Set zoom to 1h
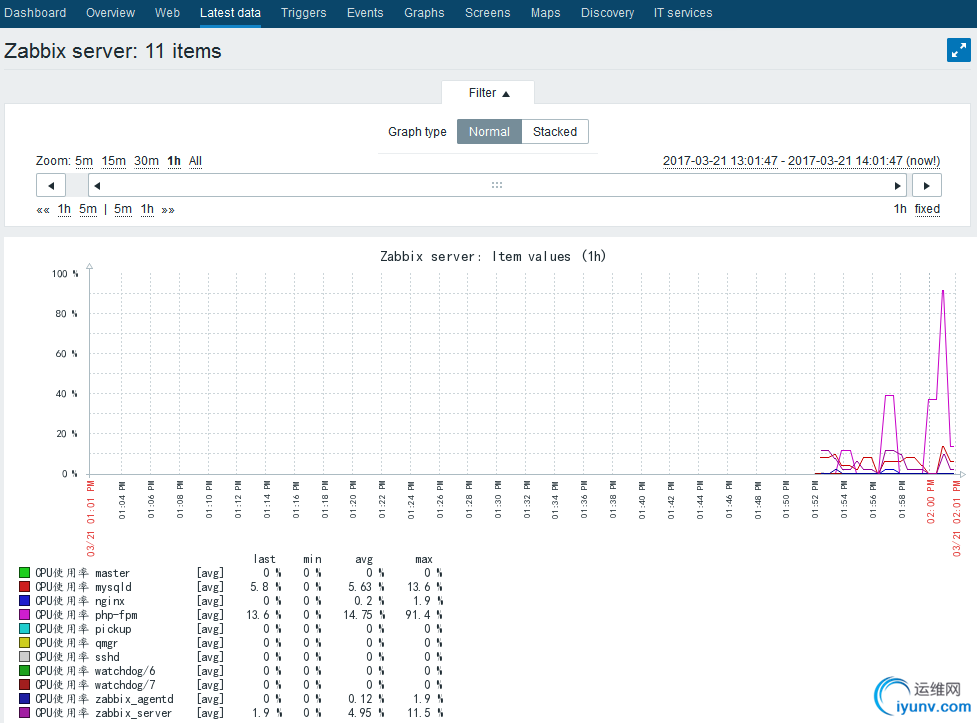 (x=174, y=161)
